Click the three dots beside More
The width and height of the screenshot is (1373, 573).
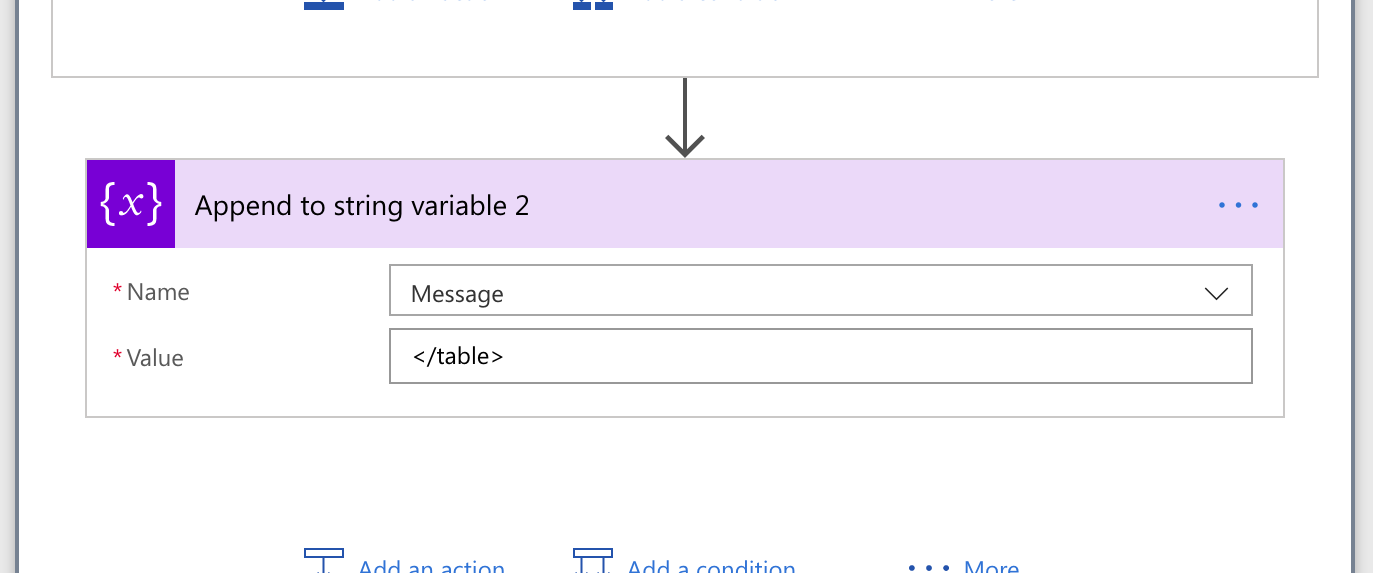click(927, 568)
